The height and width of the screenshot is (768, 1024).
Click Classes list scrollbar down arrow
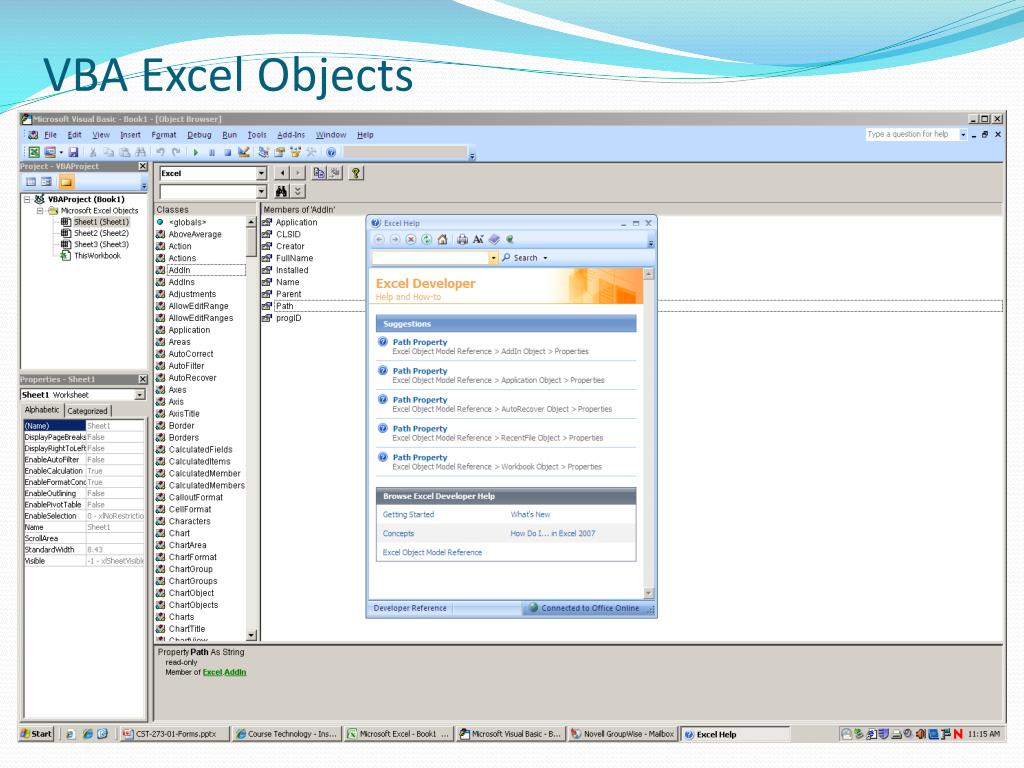pos(252,635)
